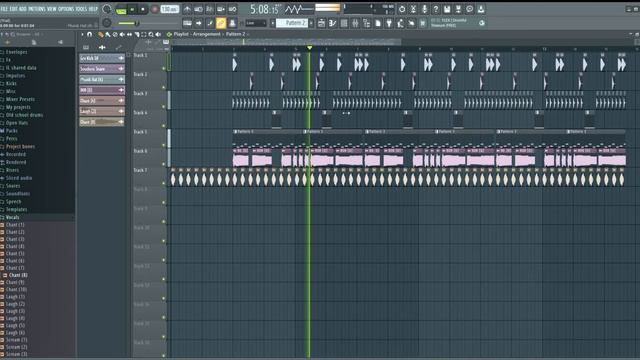
Task: Open the FILE menu
Action: pyautogui.click(x=4, y=9)
